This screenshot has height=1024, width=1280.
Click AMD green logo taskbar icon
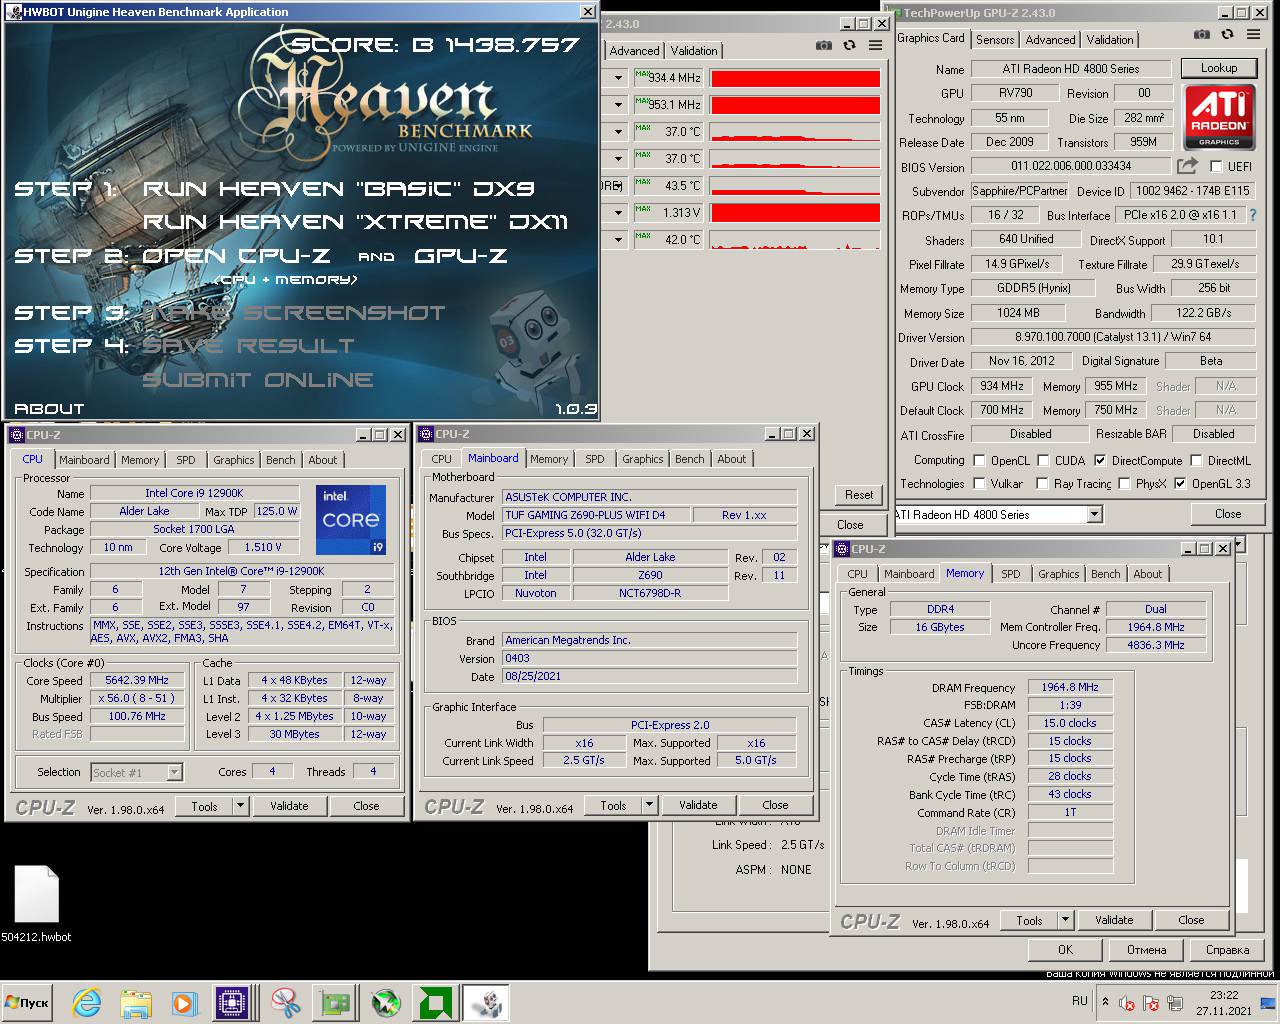pos(436,1003)
